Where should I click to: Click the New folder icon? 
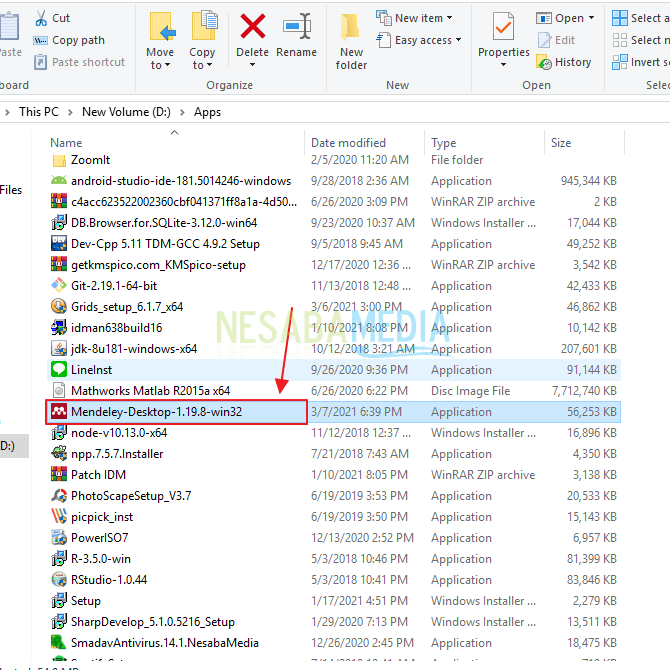(350, 27)
